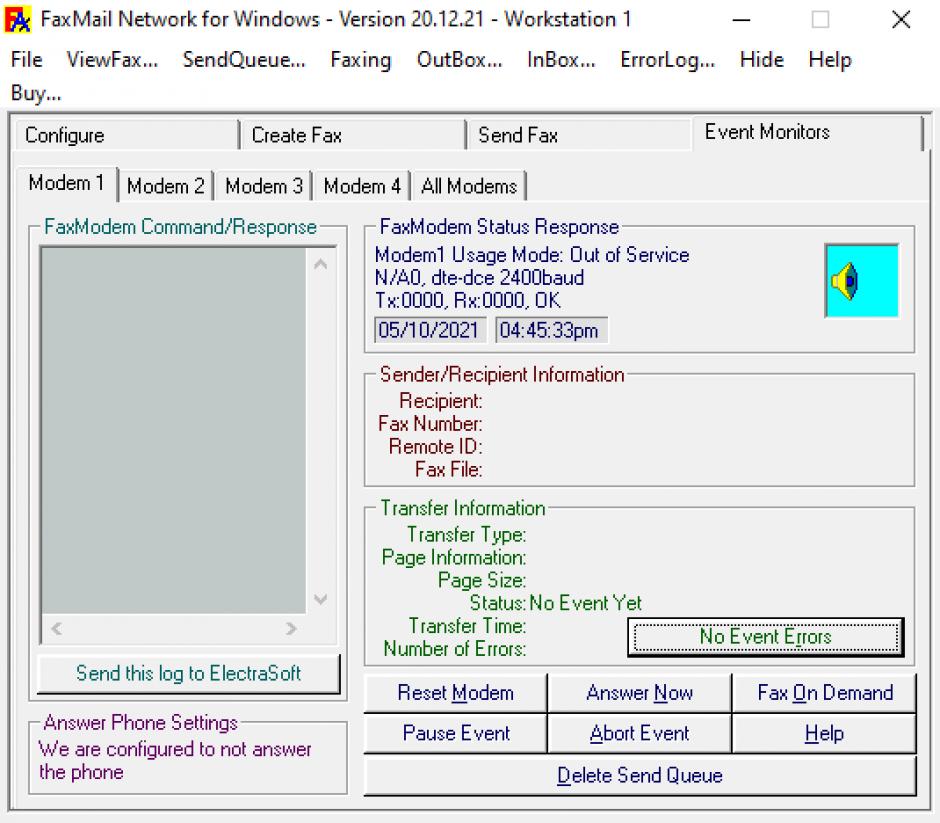
Task: Click the 'Remote ID:' label
Action: 435,447
